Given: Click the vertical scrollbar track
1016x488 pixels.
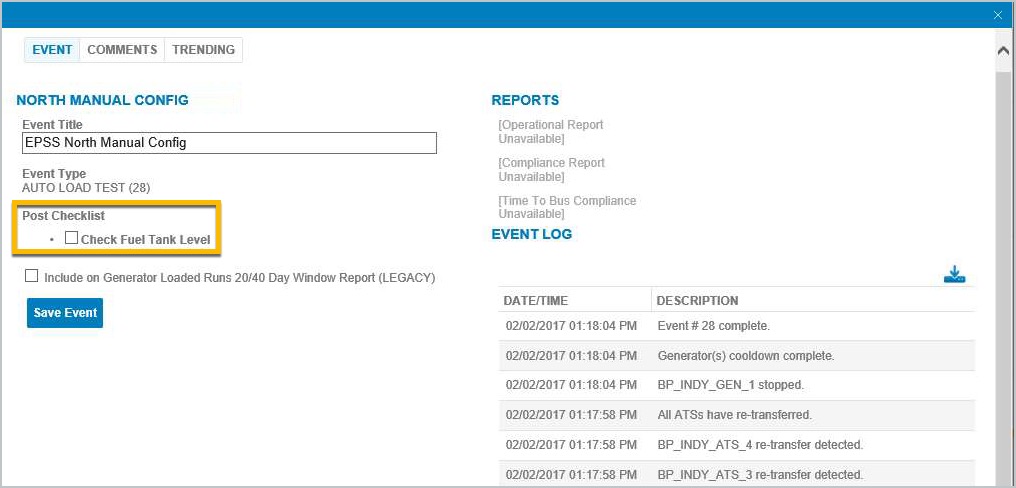Looking at the screenshot, I should pyautogui.click(x=1003, y=272).
